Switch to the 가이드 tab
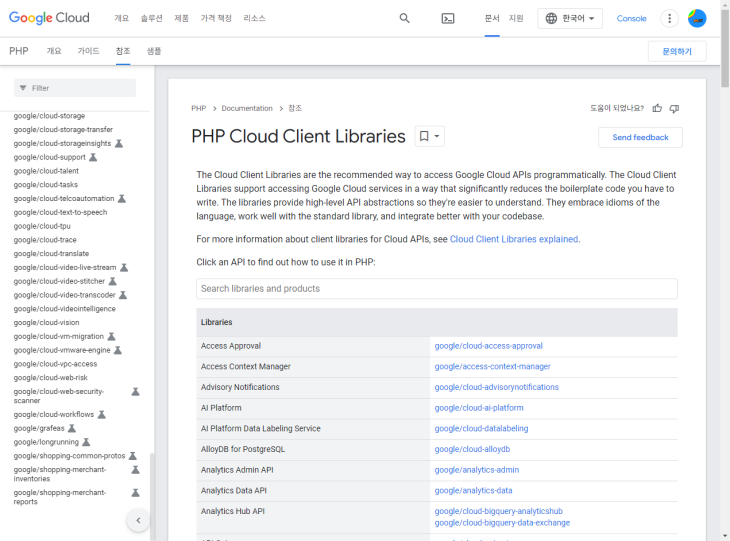Viewport: 730px width, 541px height. [88, 51]
